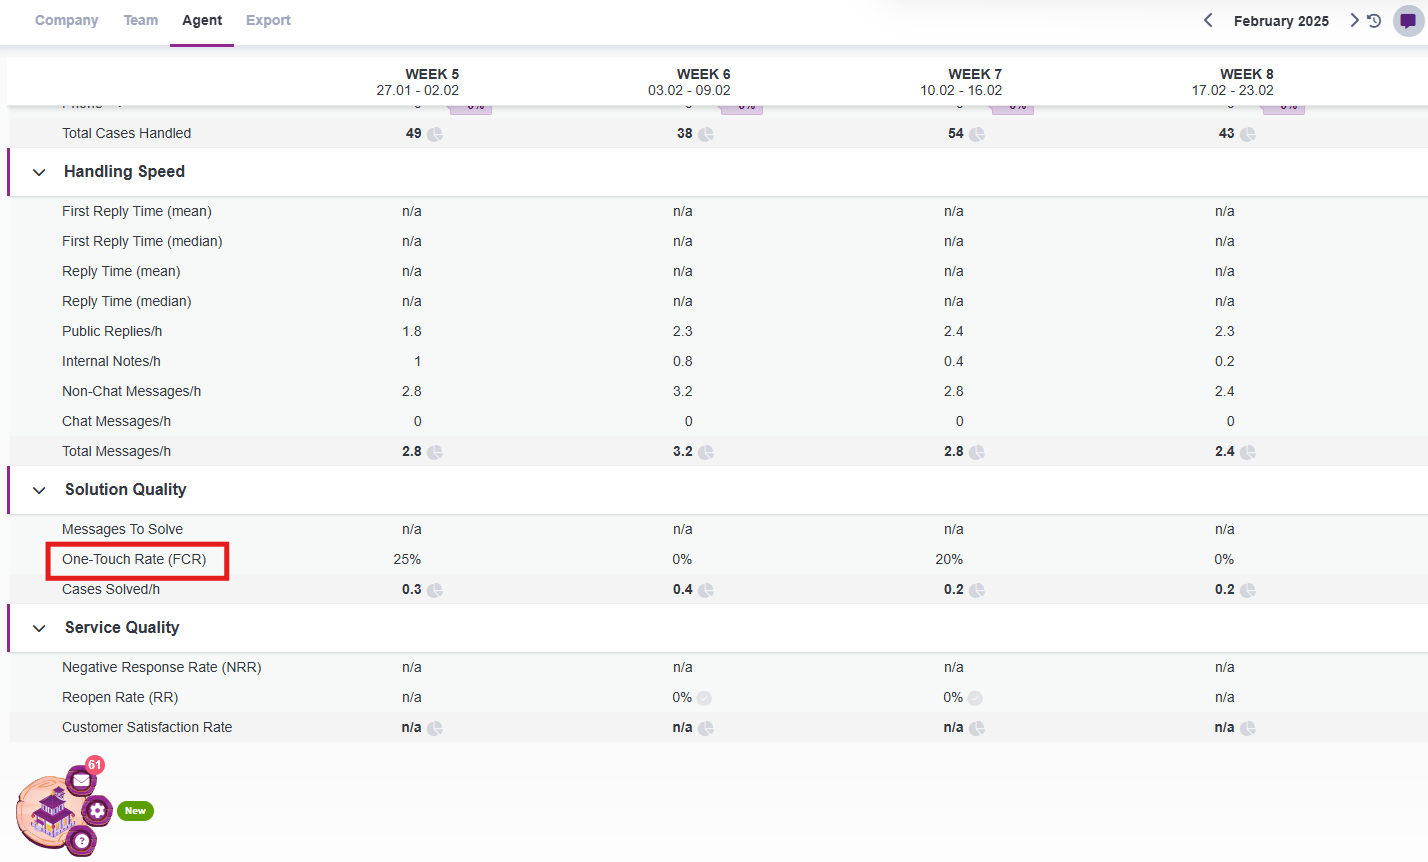Screen dimensions: 1428x862
Task: Switch to the Company tab
Action: tap(66, 20)
